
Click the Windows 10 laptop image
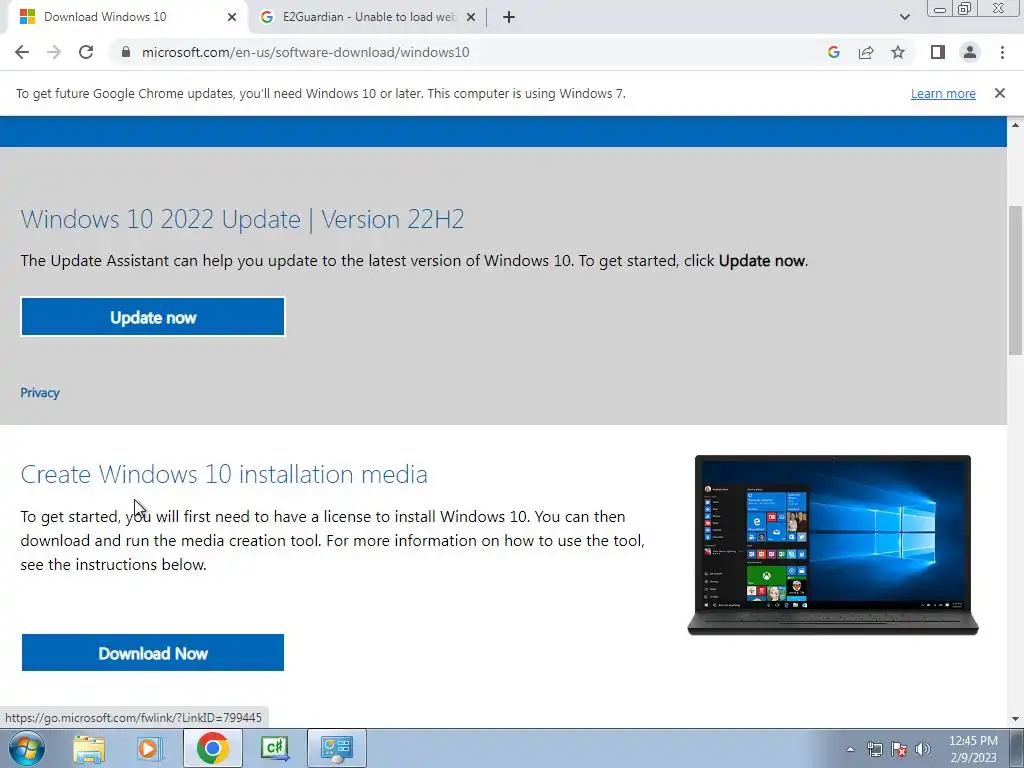833,545
